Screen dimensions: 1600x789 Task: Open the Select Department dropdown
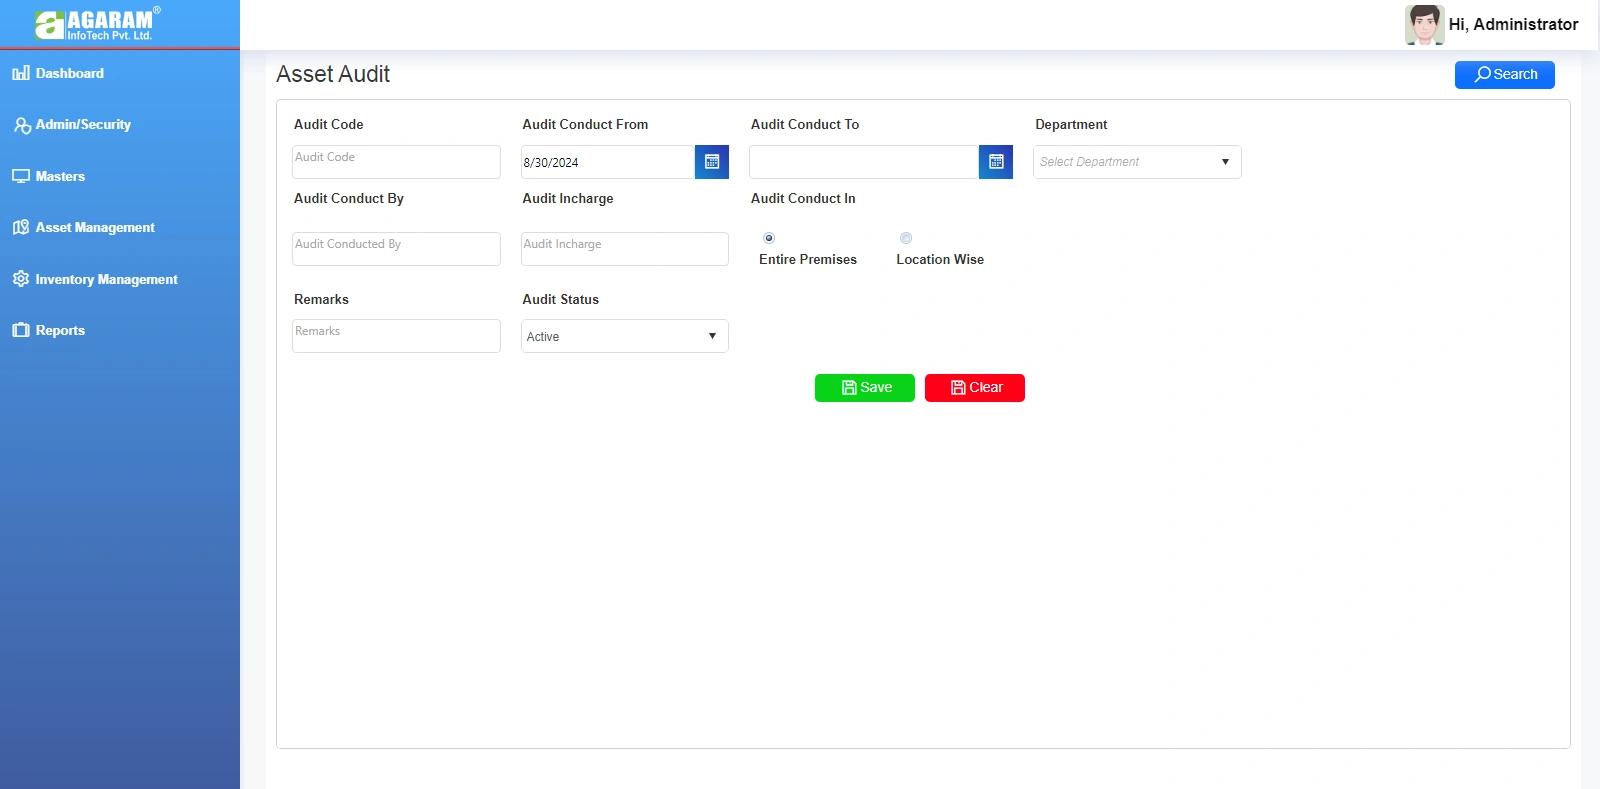click(1137, 162)
